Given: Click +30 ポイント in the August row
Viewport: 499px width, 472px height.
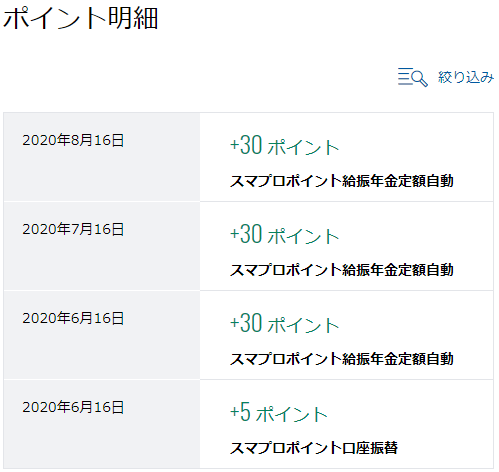Looking at the screenshot, I should coord(285,145).
